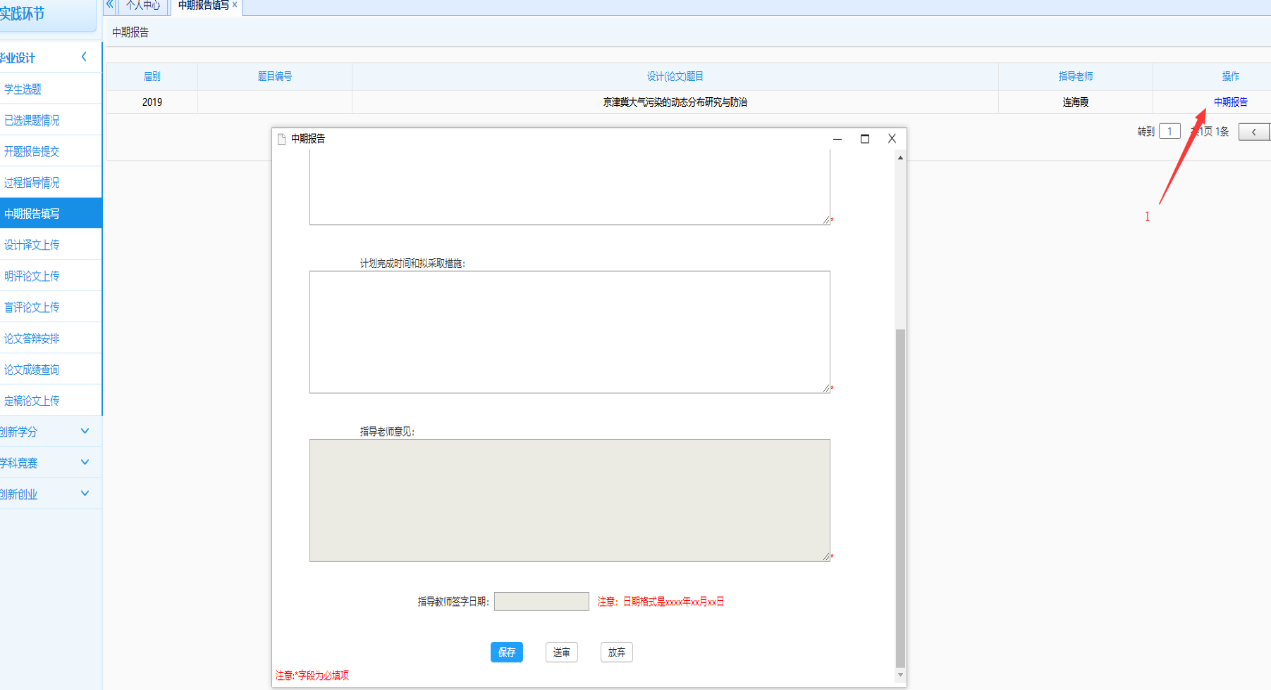Close the 中期报告 dialog with the X icon
The image size is (1271, 690).
point(892,139)
